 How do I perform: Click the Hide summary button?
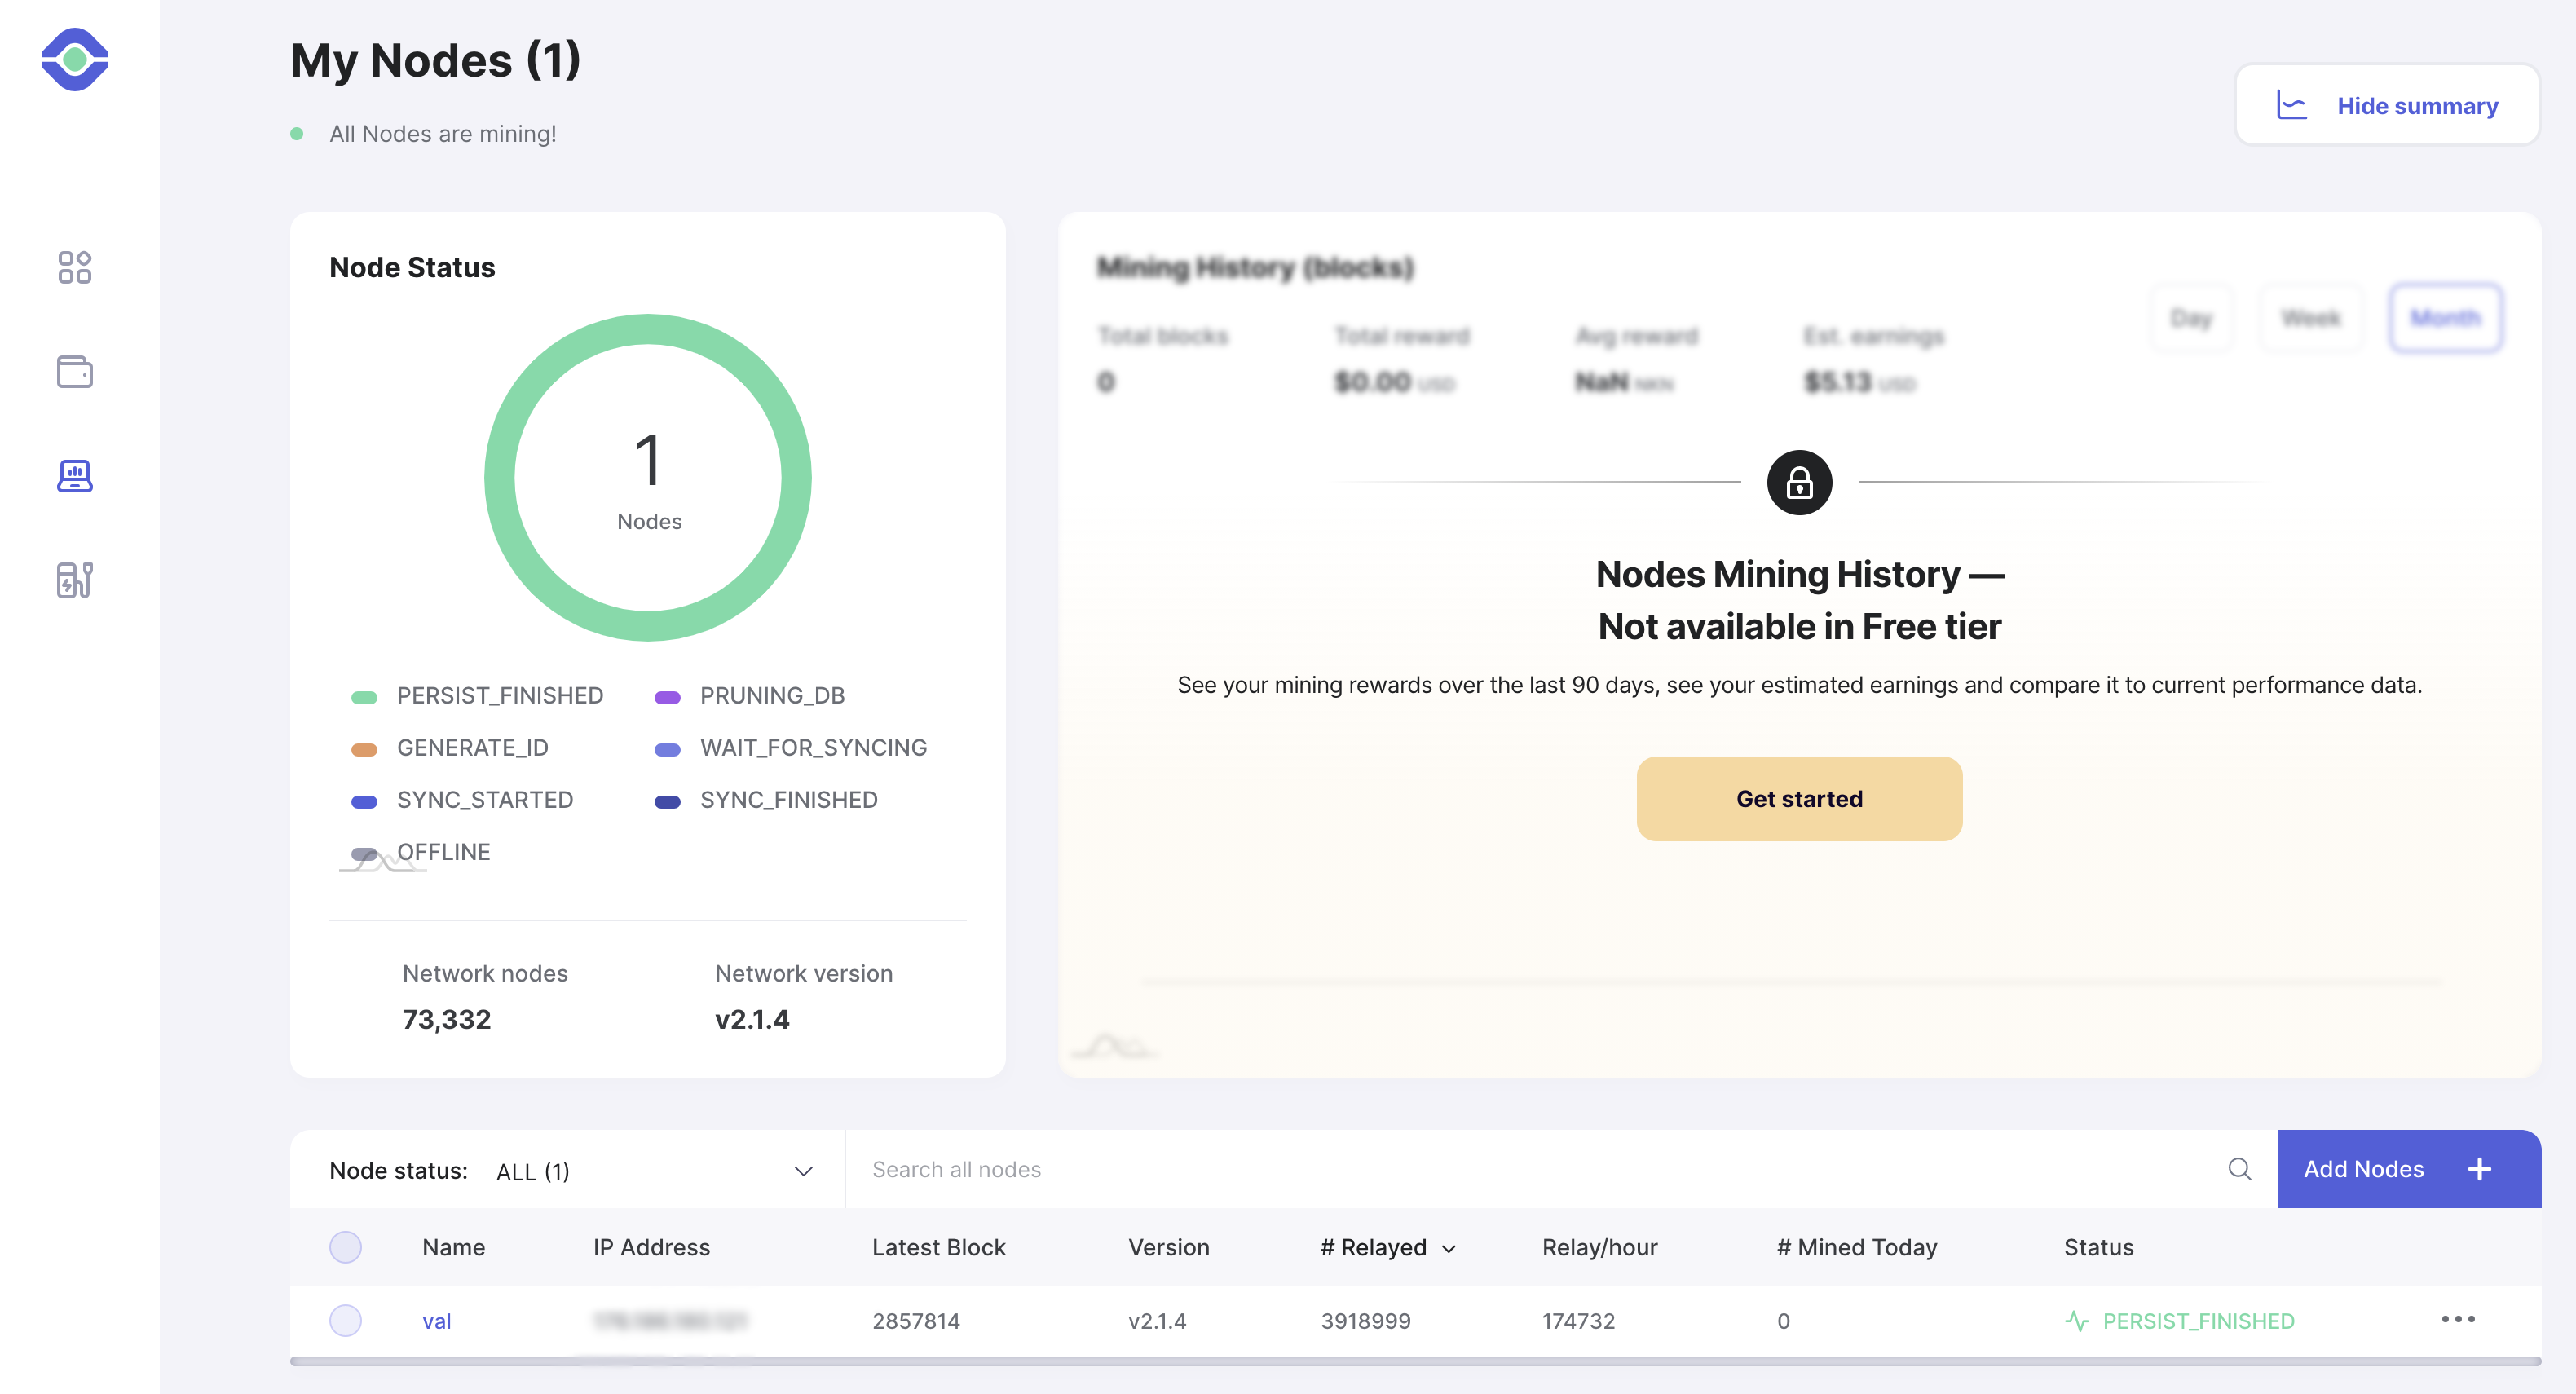point(2387,105)
